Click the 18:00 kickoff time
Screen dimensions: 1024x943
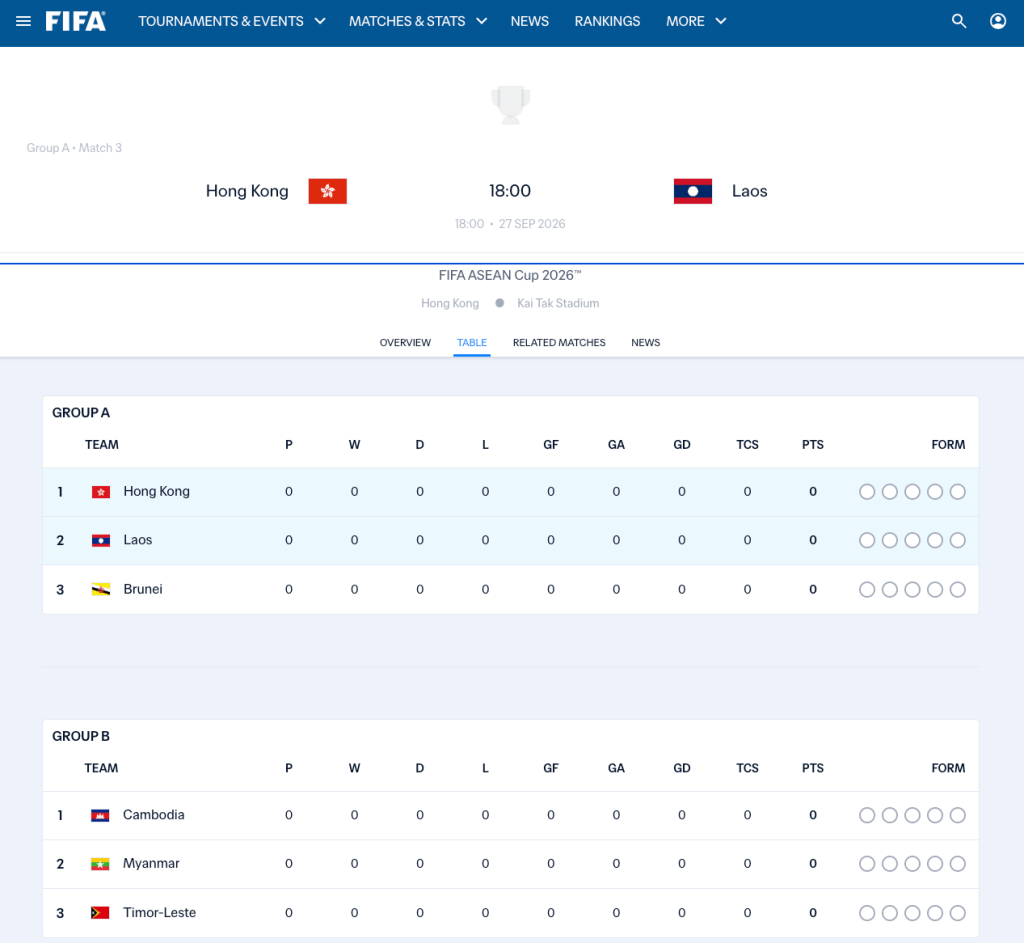click(x=510, y=191)
